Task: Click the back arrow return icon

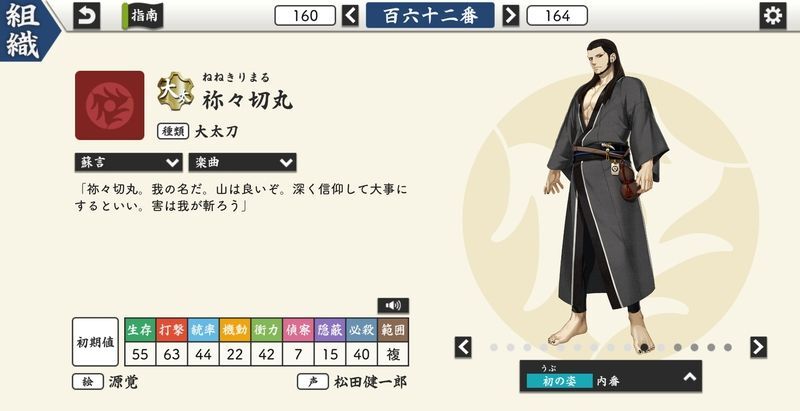Action: pyautogui.click(x=87, y=16)
